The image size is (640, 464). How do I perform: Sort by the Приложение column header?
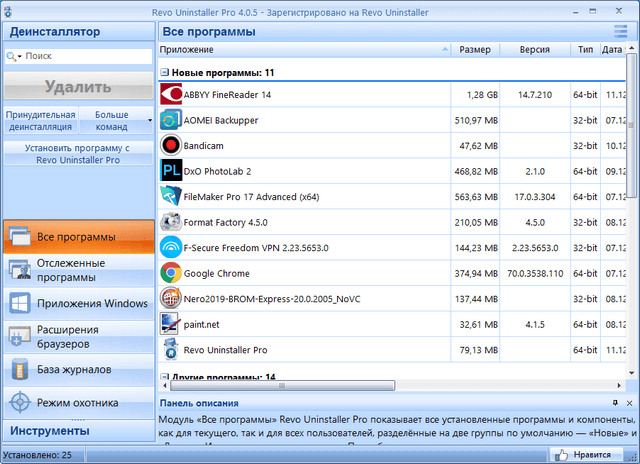pyautogui.click(x=304, y=49)
